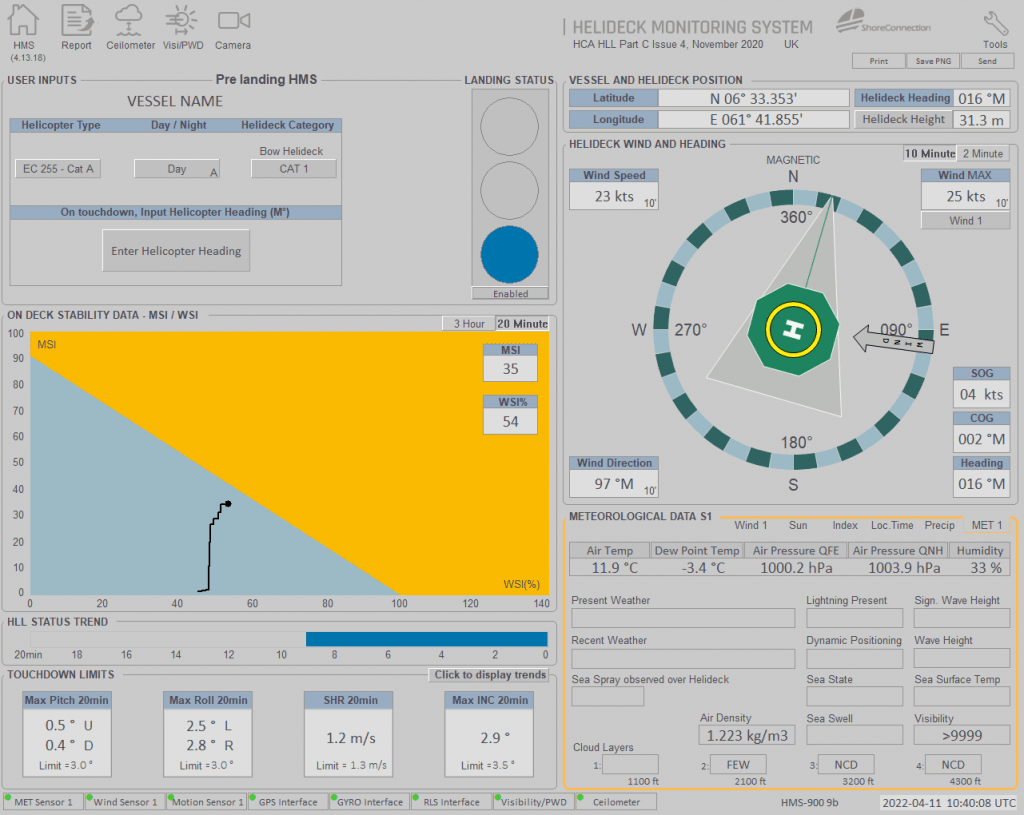Screen dimensions: 1024x815
Task: Open the Helideck Category CAT 1 selector
Action: click(293, 169)
